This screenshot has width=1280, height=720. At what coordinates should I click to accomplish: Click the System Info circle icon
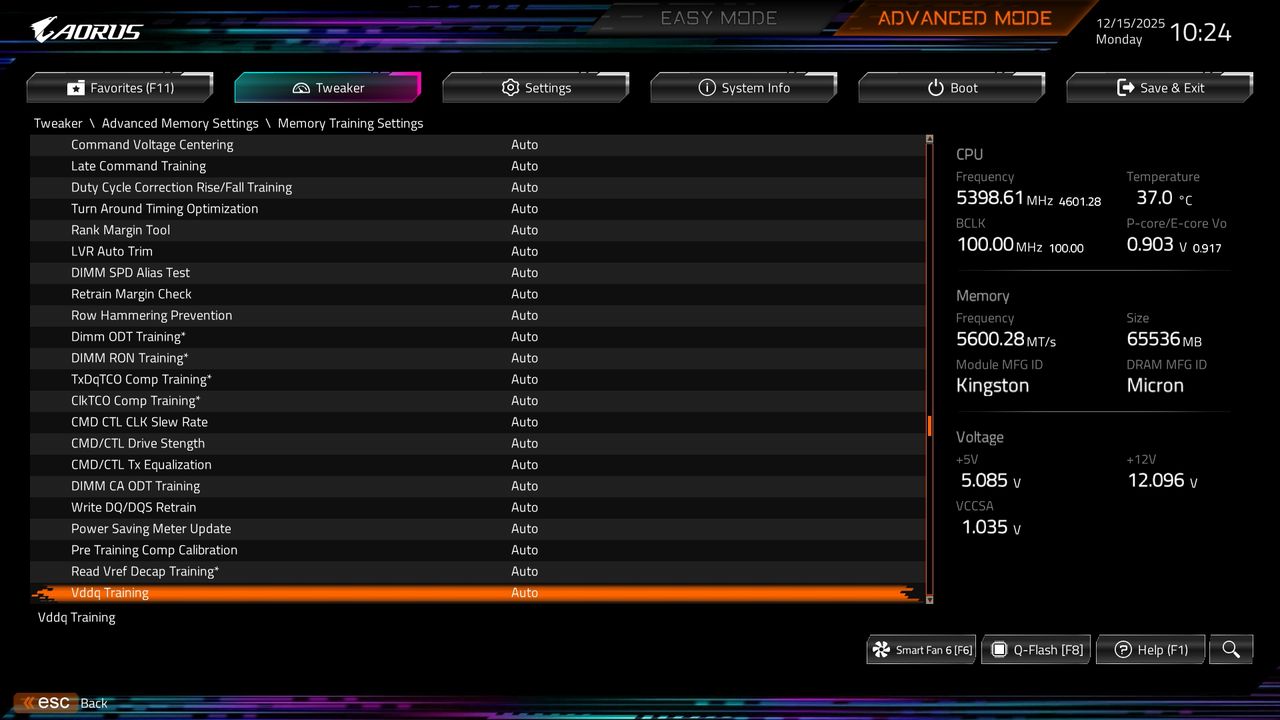click(x=707, y=87)
